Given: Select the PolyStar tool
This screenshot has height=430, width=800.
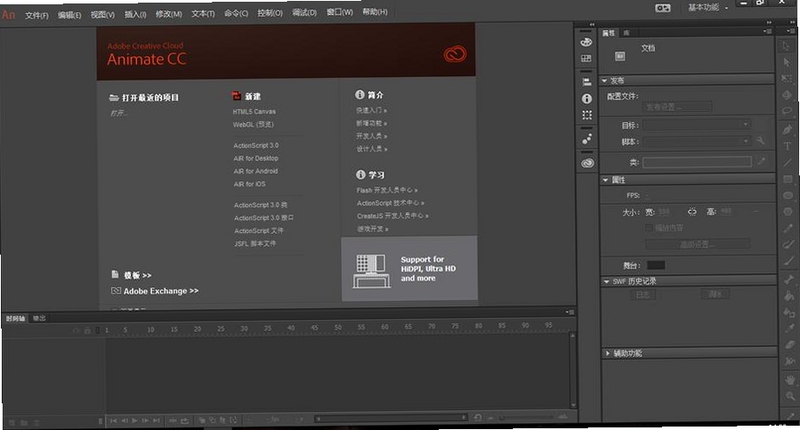Looking at the screenshot, I should point(788,211).
